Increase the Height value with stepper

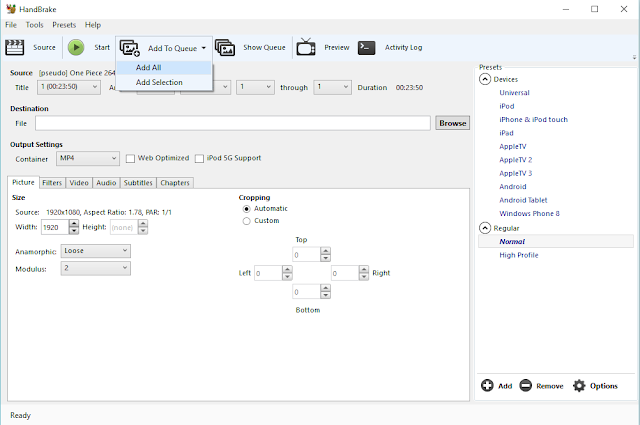[x=143, y=224]
